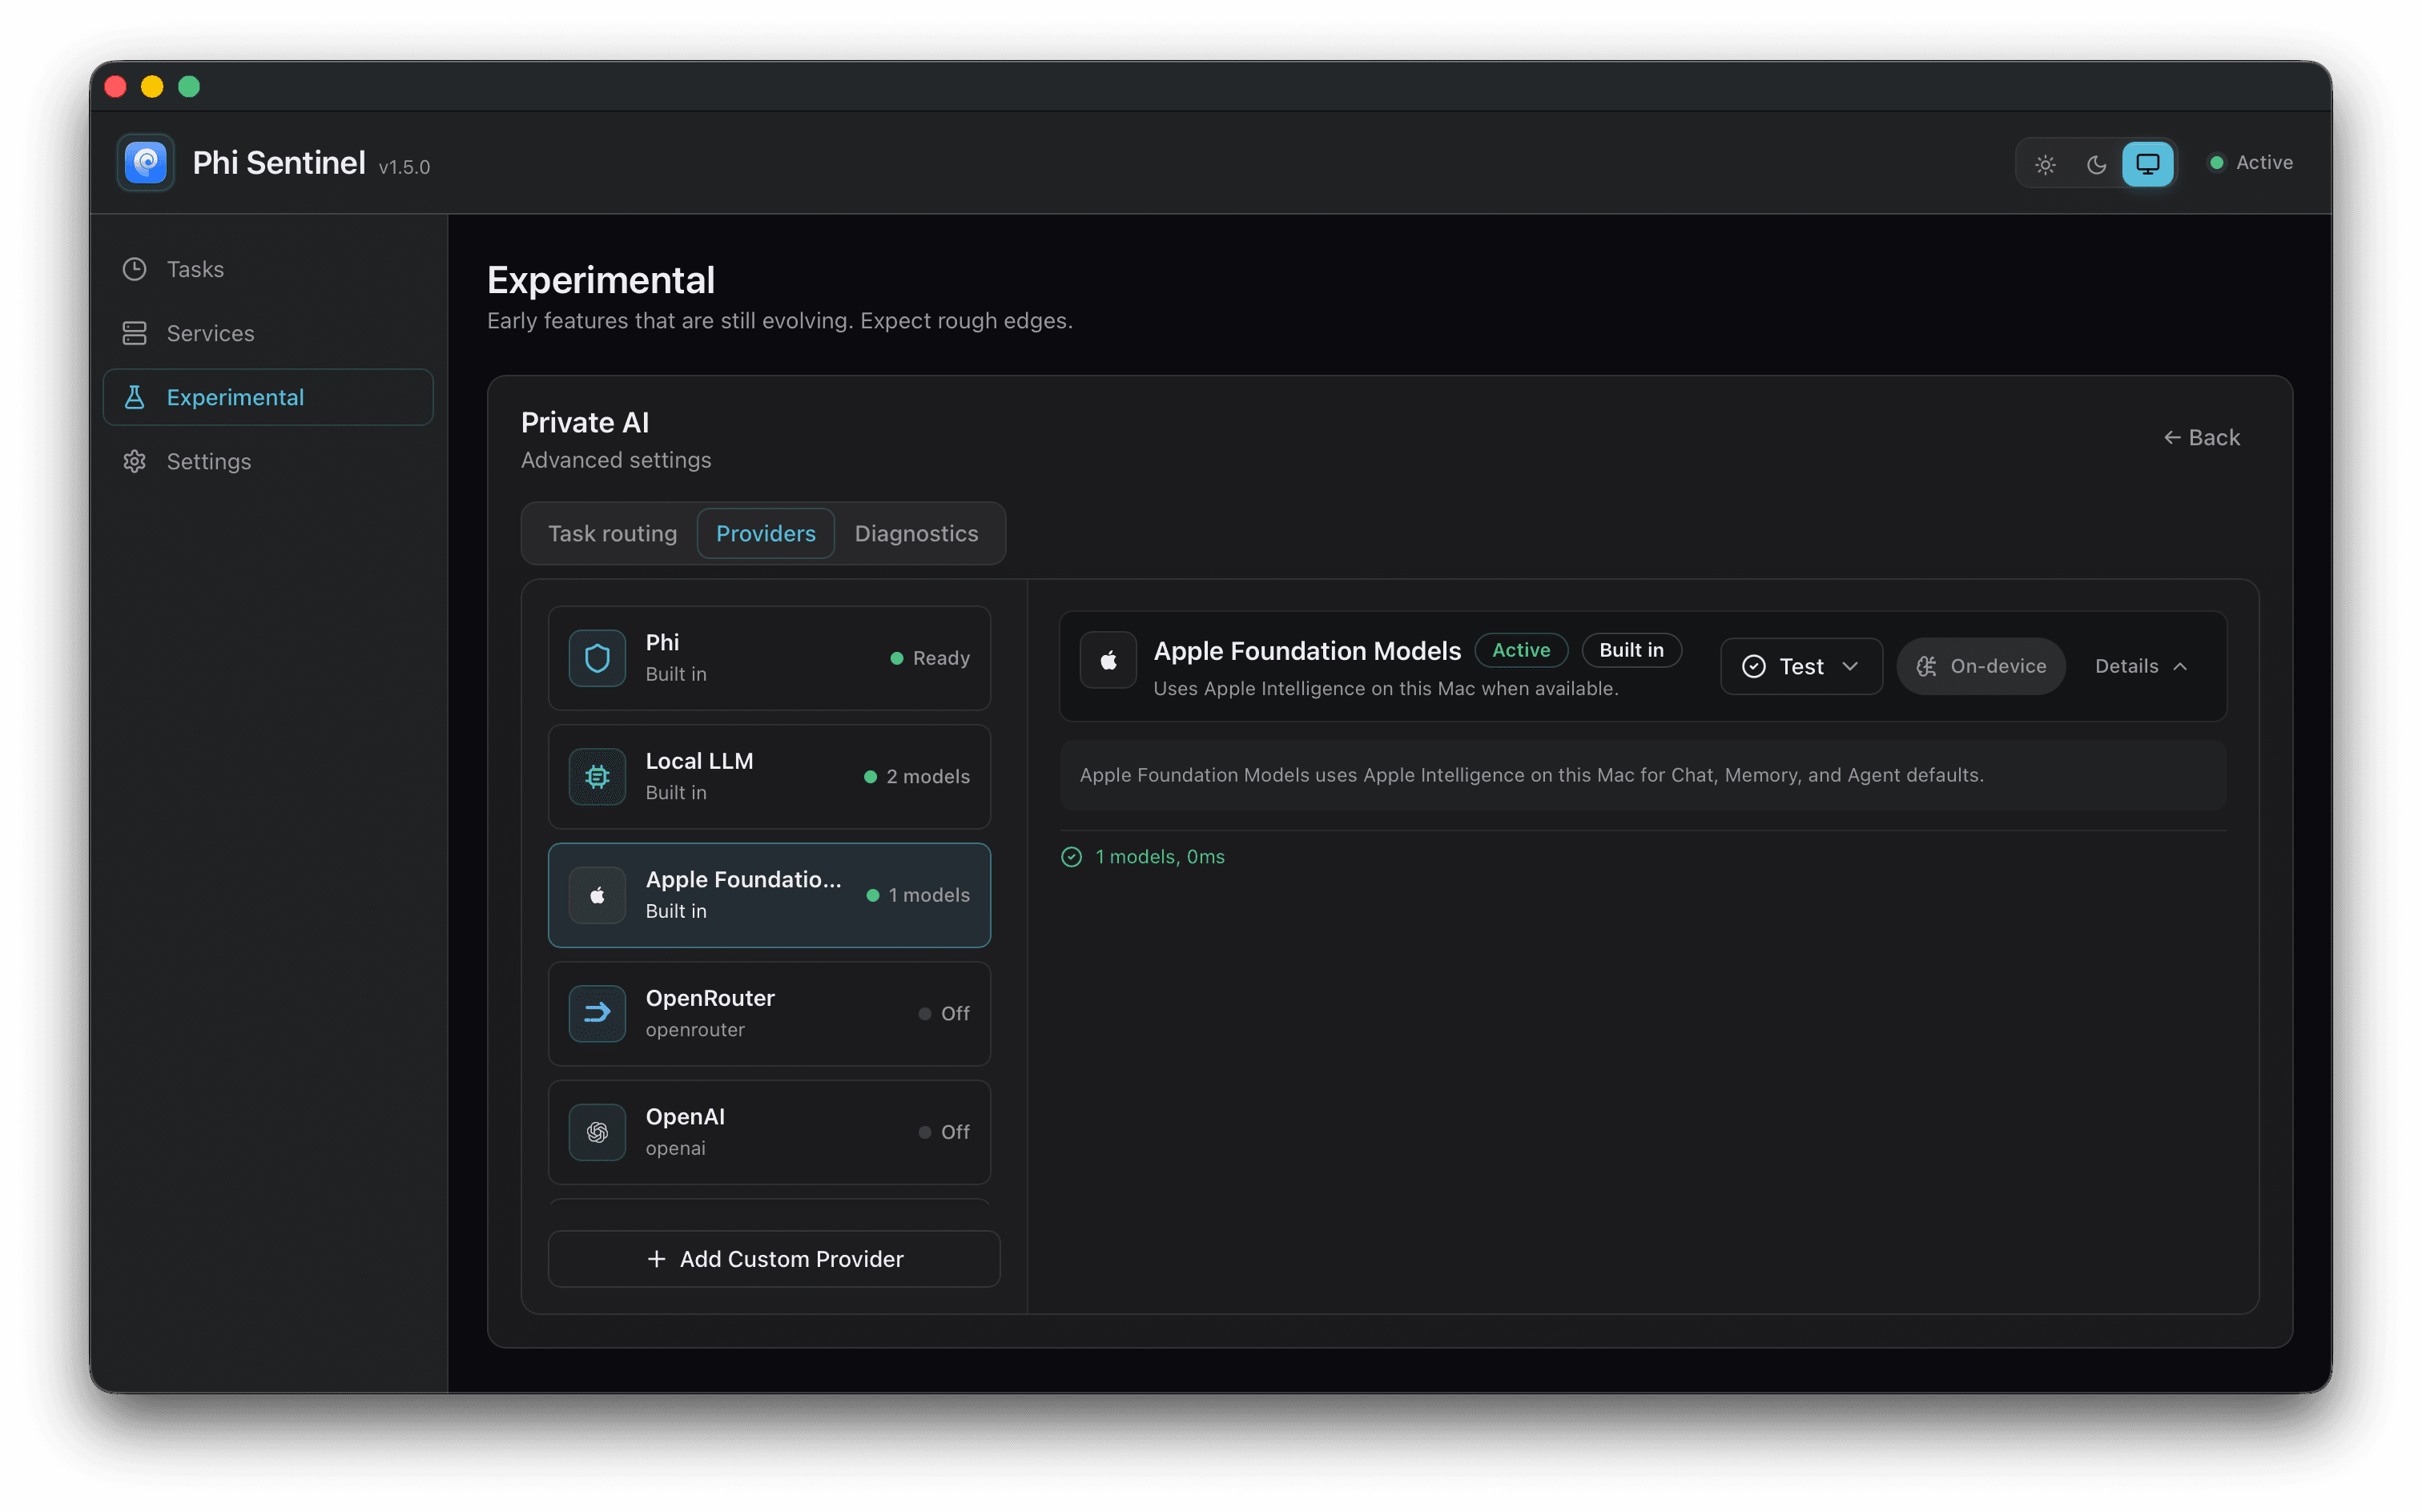
Task: Click the Phi shield icon
Action: pos(597,658)
